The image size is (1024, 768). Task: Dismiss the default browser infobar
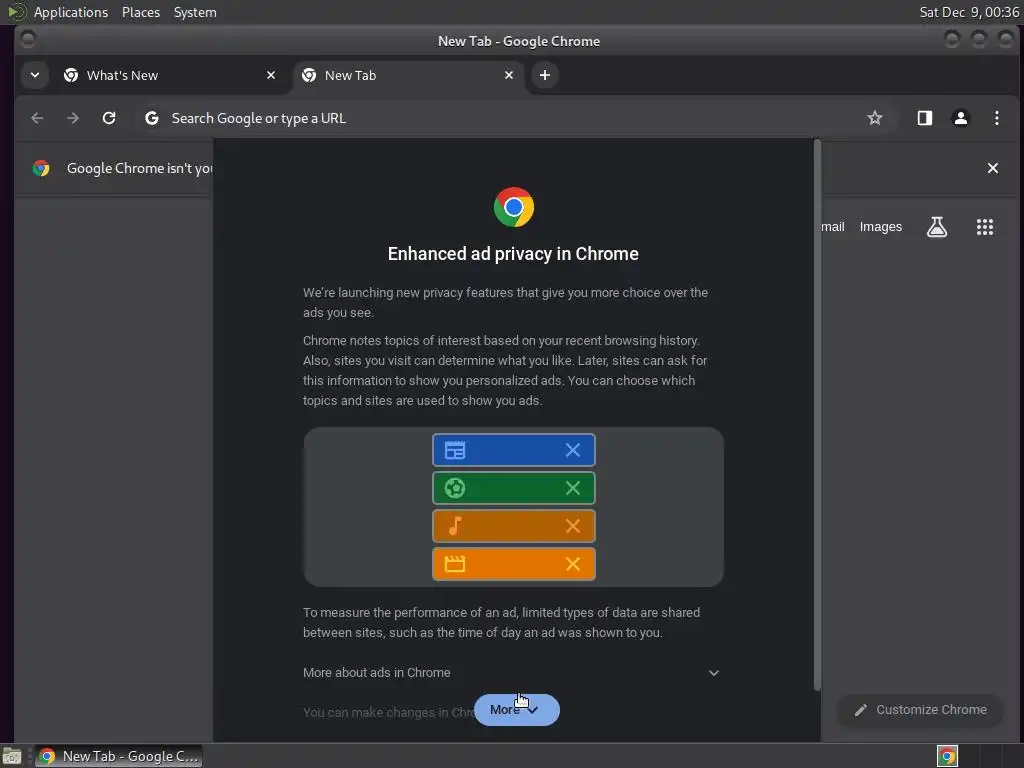click(x=993, y=168)
